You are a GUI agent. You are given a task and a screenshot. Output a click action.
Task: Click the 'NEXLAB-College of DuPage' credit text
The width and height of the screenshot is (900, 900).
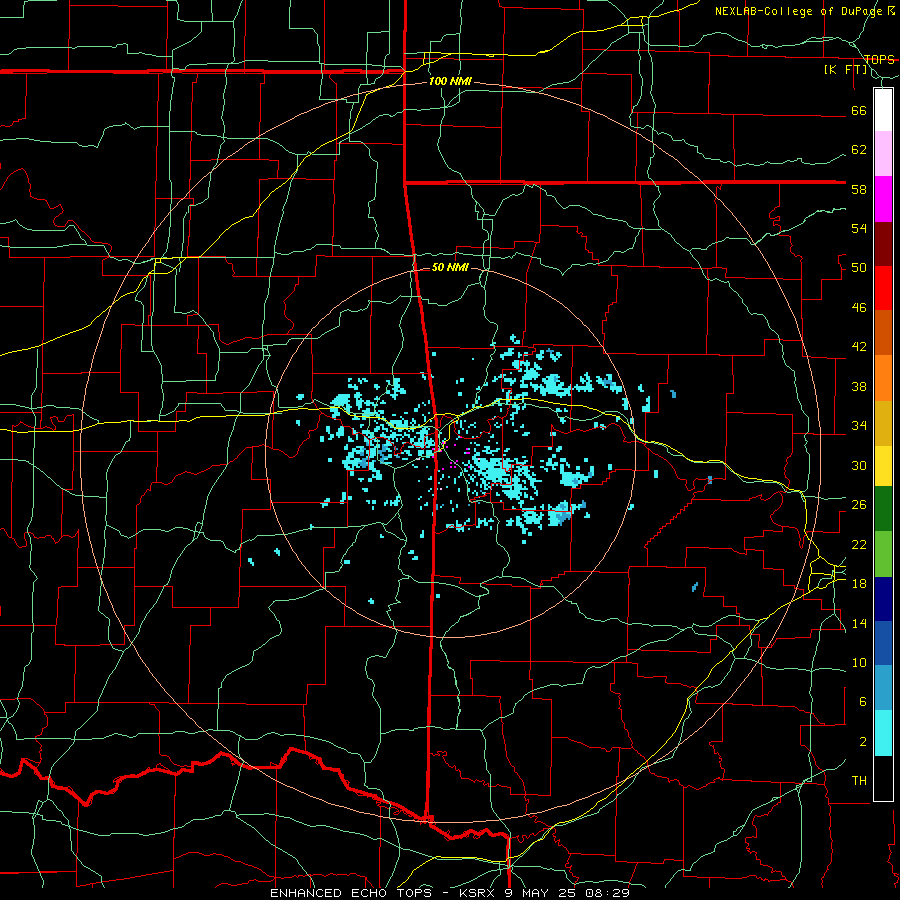800,11
